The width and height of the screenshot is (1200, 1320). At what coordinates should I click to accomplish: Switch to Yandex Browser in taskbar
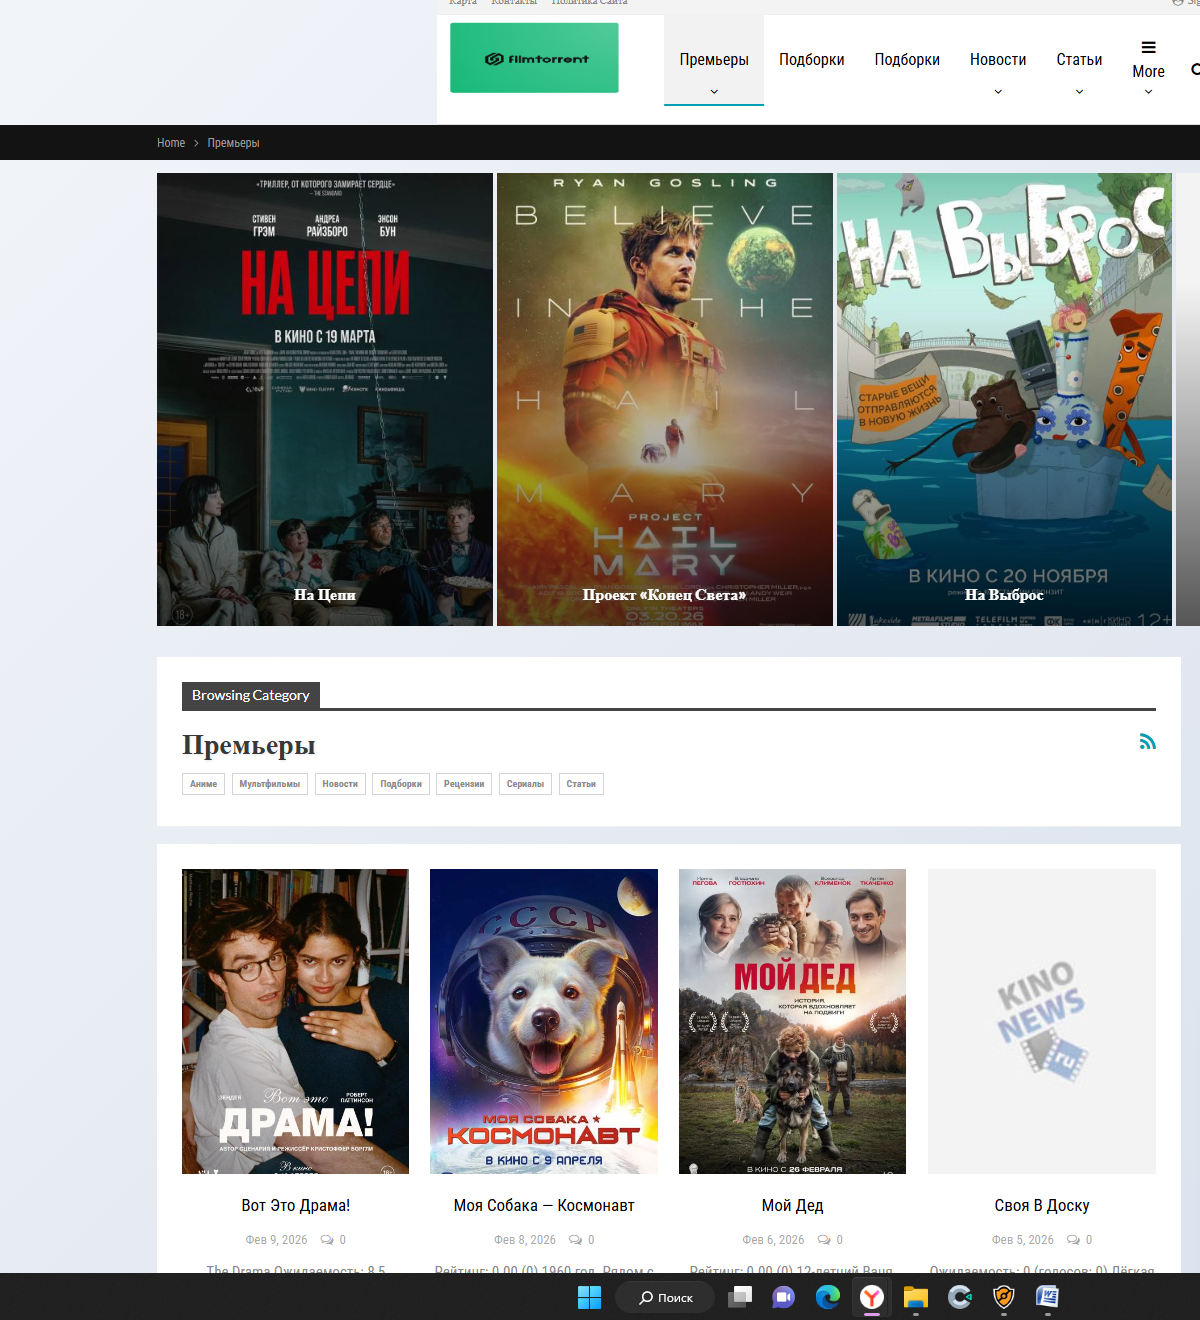(872, 1297)
